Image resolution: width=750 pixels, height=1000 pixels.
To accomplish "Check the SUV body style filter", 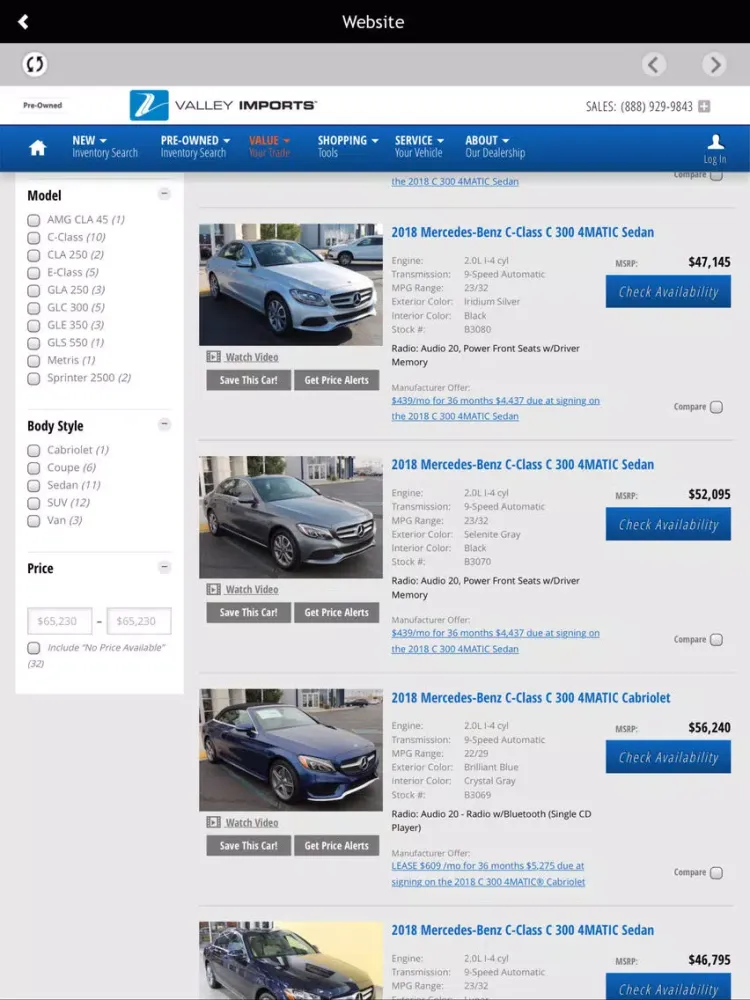I will (x=34, y=503).
